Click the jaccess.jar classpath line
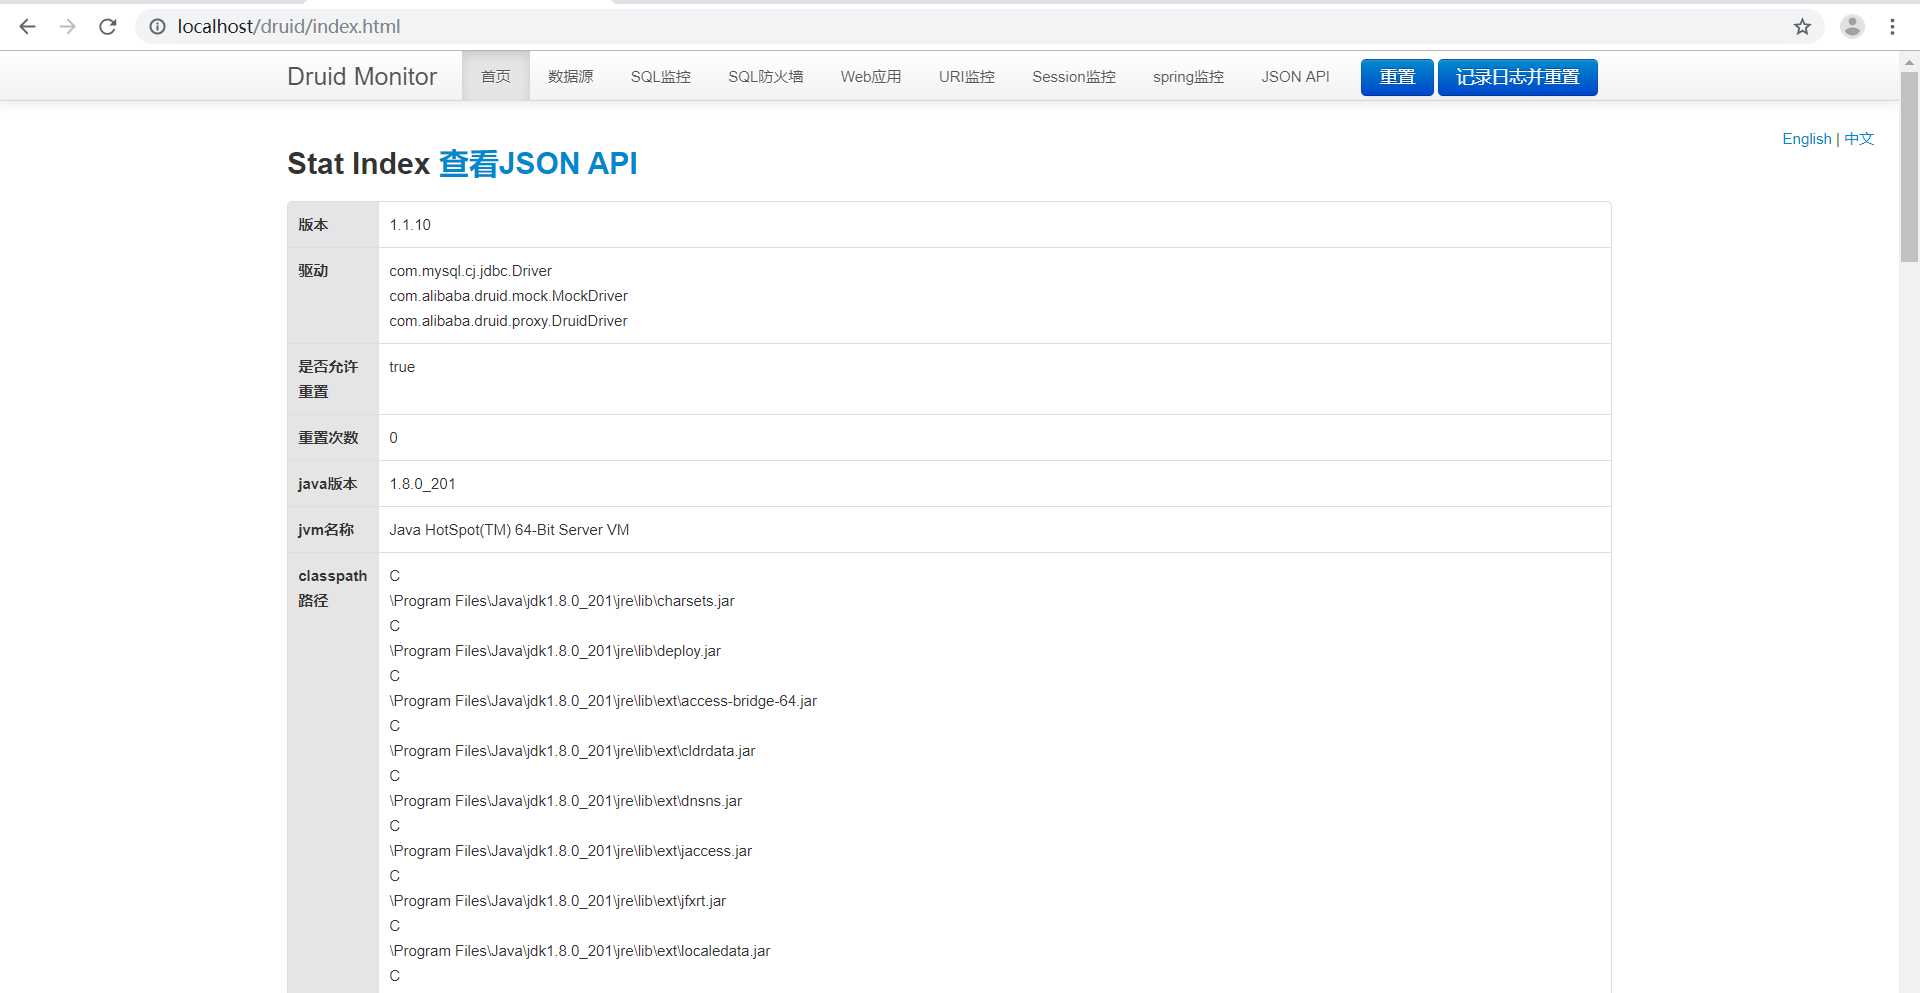 570,851
